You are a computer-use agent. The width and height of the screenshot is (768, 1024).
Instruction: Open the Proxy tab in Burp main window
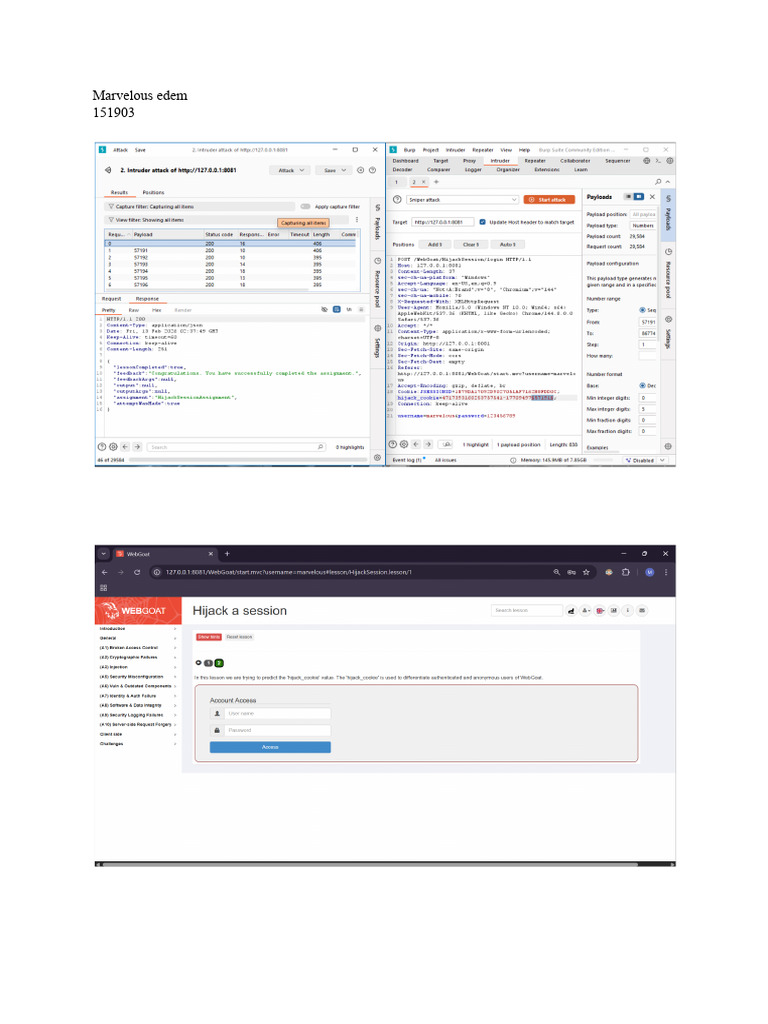click(x=469, y=161)
